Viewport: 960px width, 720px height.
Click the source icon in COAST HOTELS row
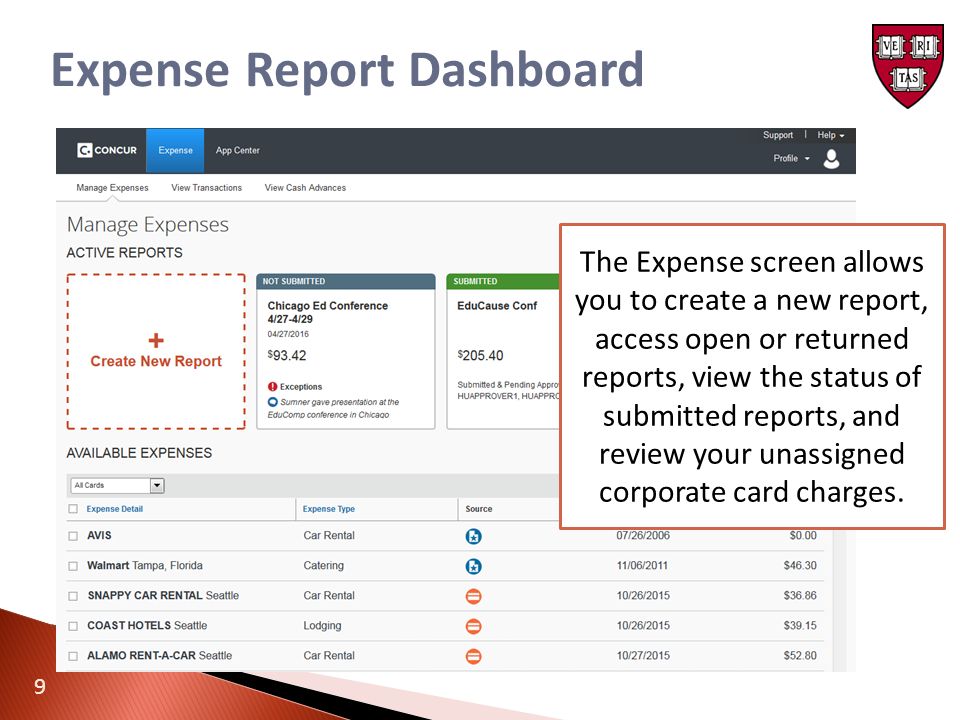[473, 626]
